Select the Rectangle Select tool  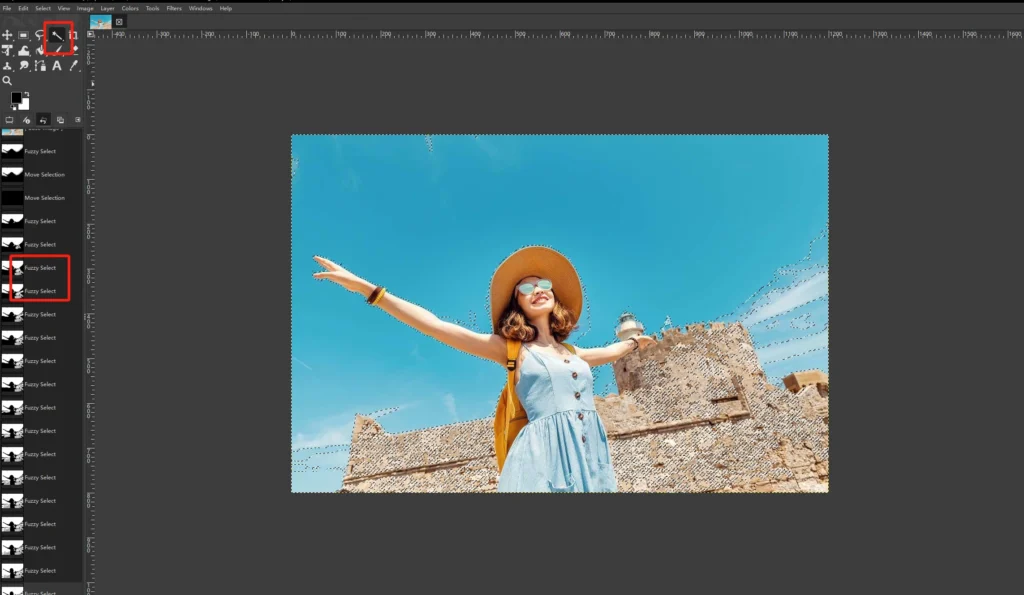(x=24, y=35)
